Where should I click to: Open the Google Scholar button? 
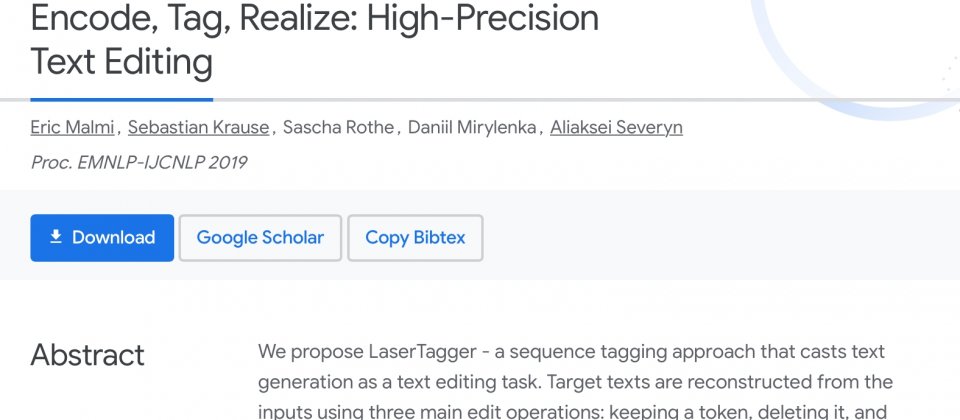pyautogui.click(x=260, y=238)
